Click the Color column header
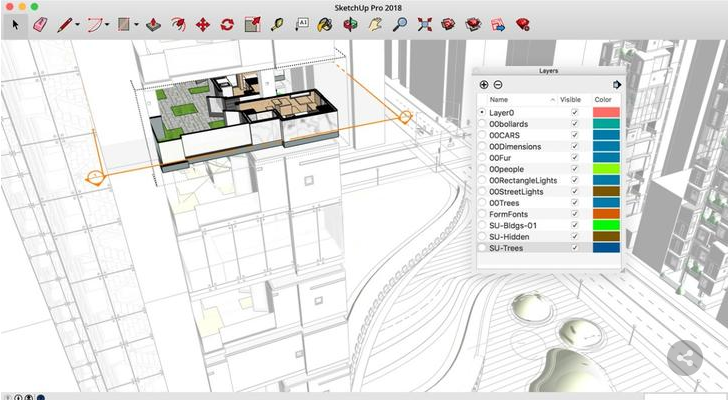Screen dimensions: 728x400 [x=603, y=99]
